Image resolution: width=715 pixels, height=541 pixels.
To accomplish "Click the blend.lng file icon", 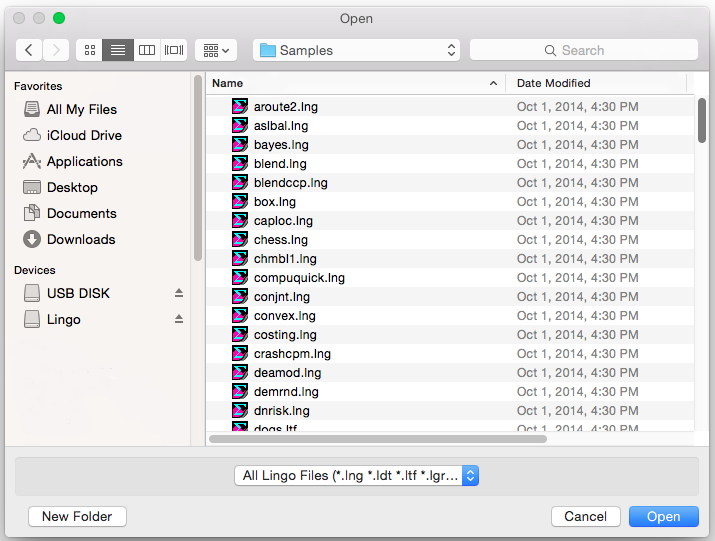I will [240, 163].
